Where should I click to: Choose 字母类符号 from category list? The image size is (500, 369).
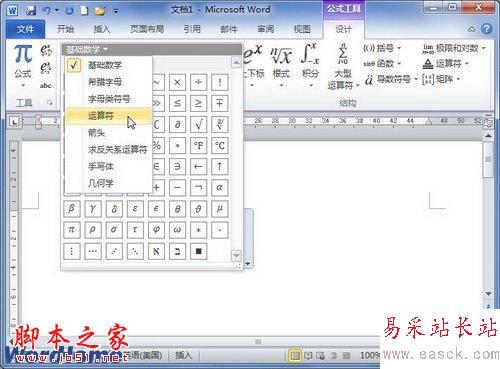click(109, 99)
